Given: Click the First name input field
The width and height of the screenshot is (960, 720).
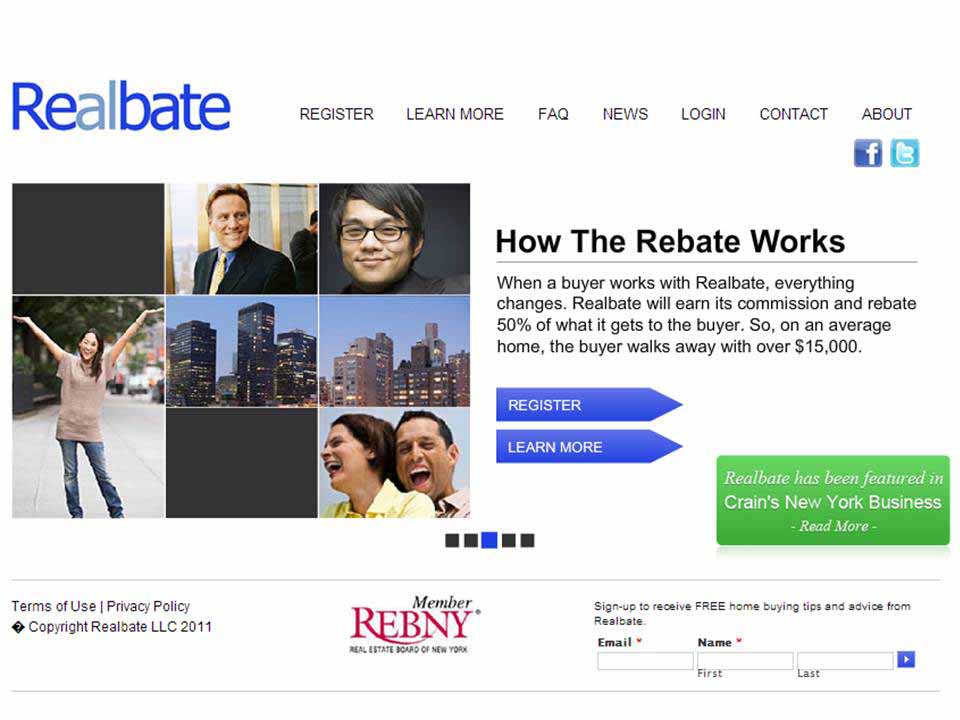Looking at the screenshot, I should [745, 661].
